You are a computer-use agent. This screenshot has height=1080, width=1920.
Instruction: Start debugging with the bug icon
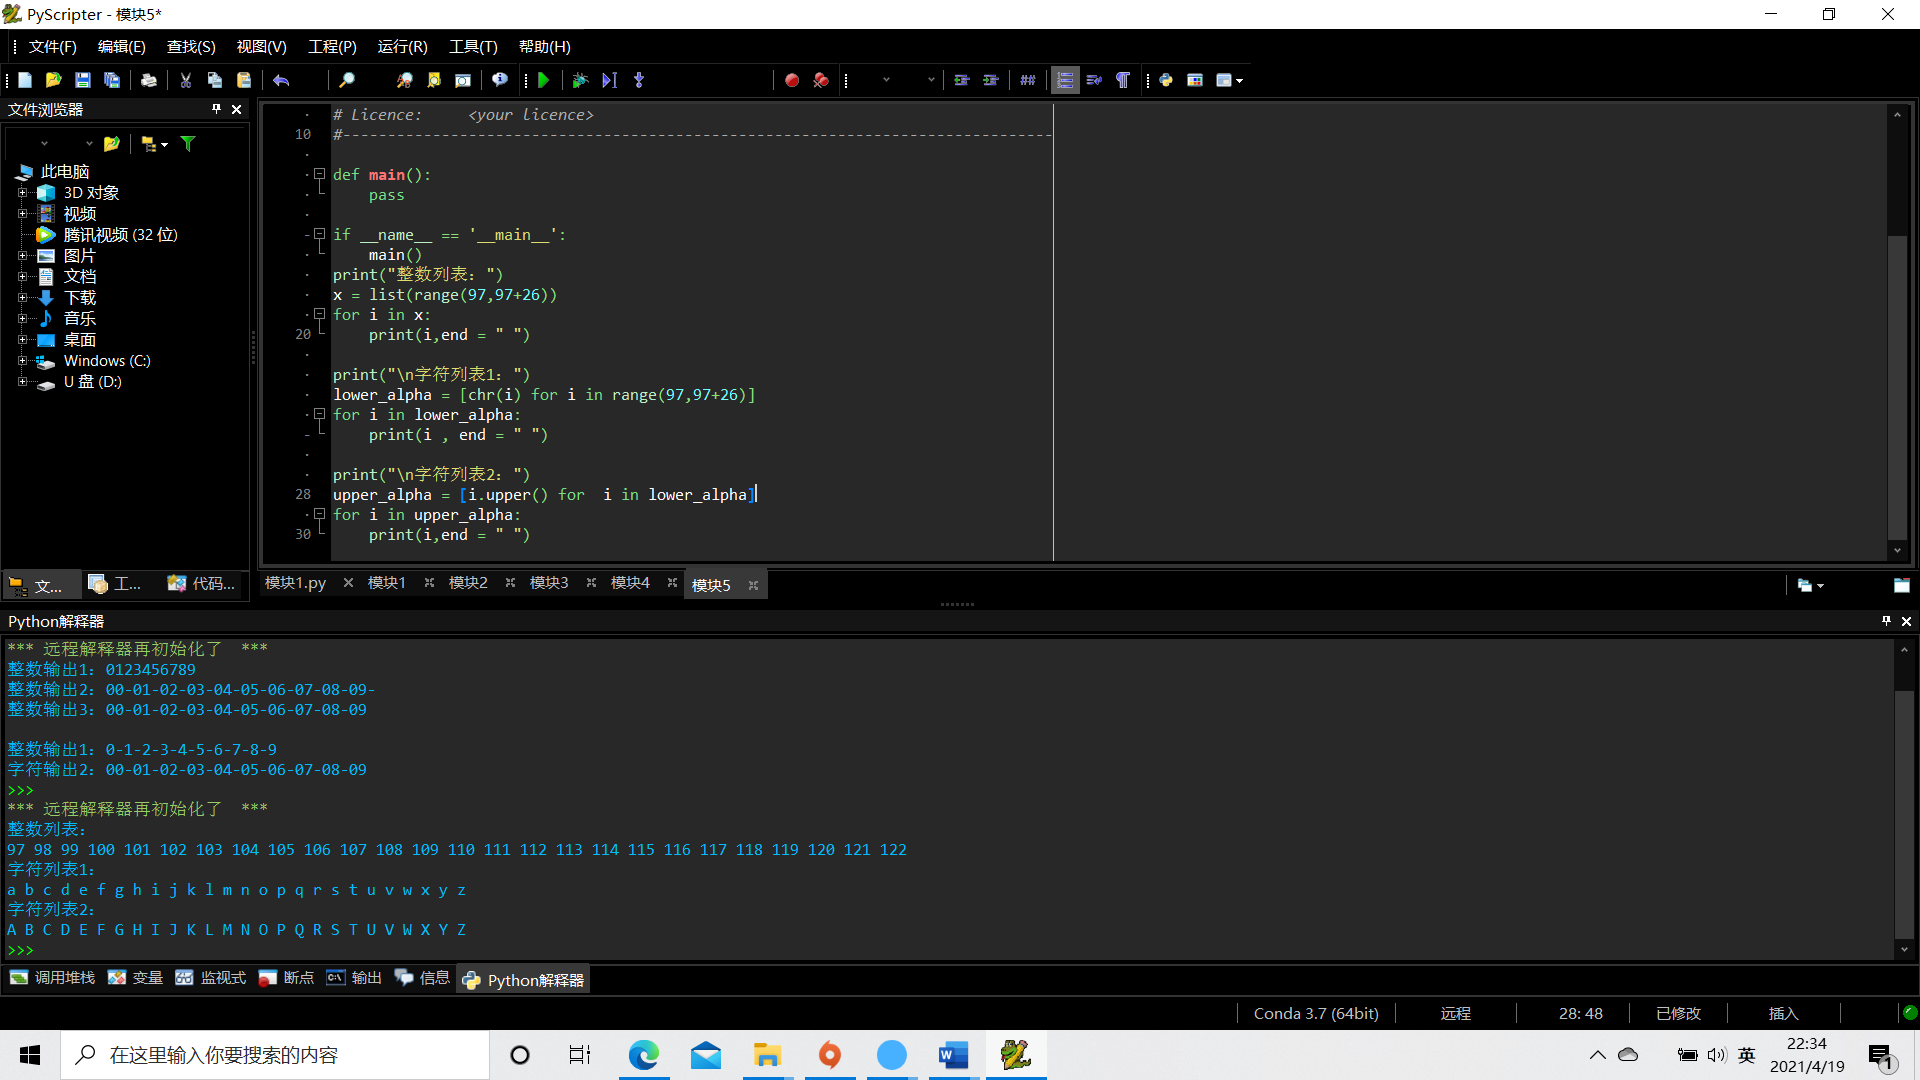[580, 80]
